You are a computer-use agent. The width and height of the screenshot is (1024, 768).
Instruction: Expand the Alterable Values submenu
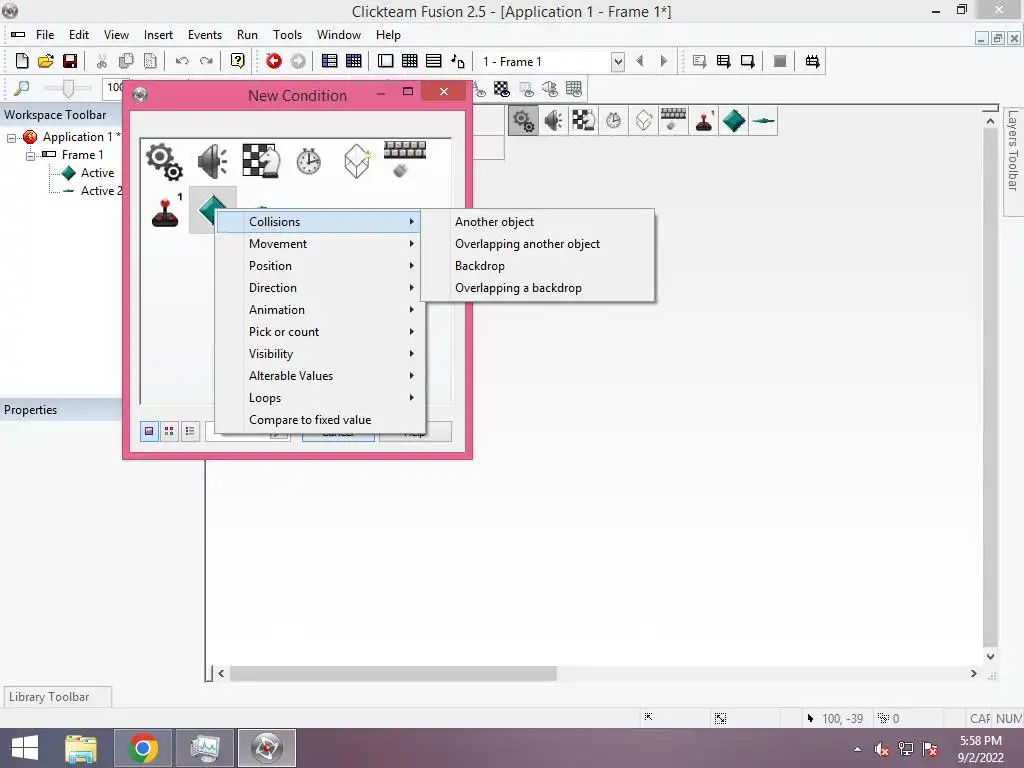320,376
